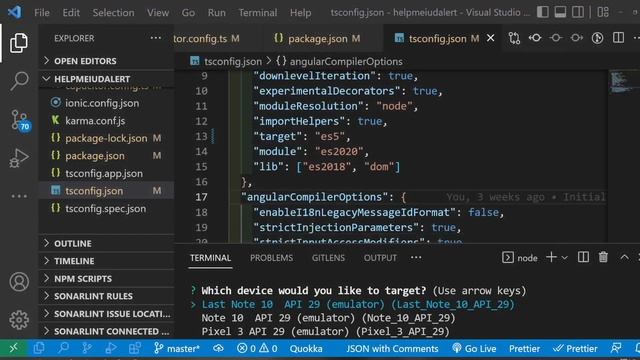Click the sync changes cloud icon
Viewport: 640px width, 360px height.
218,349
